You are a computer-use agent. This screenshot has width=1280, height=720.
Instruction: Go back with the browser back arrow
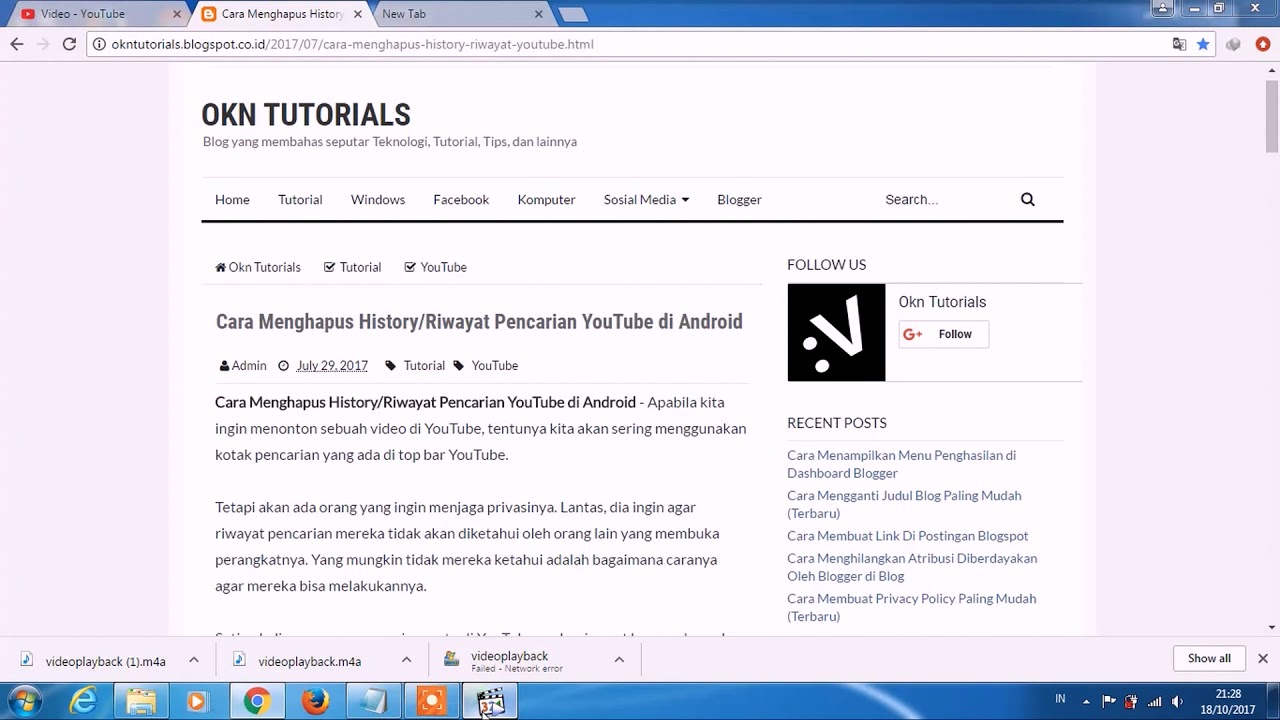(x=16, y=44)
